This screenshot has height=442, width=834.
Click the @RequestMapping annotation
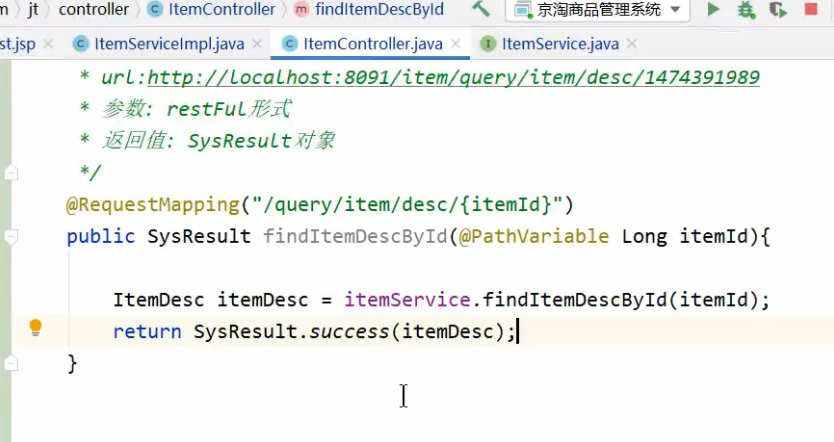[x=153, y=205]
